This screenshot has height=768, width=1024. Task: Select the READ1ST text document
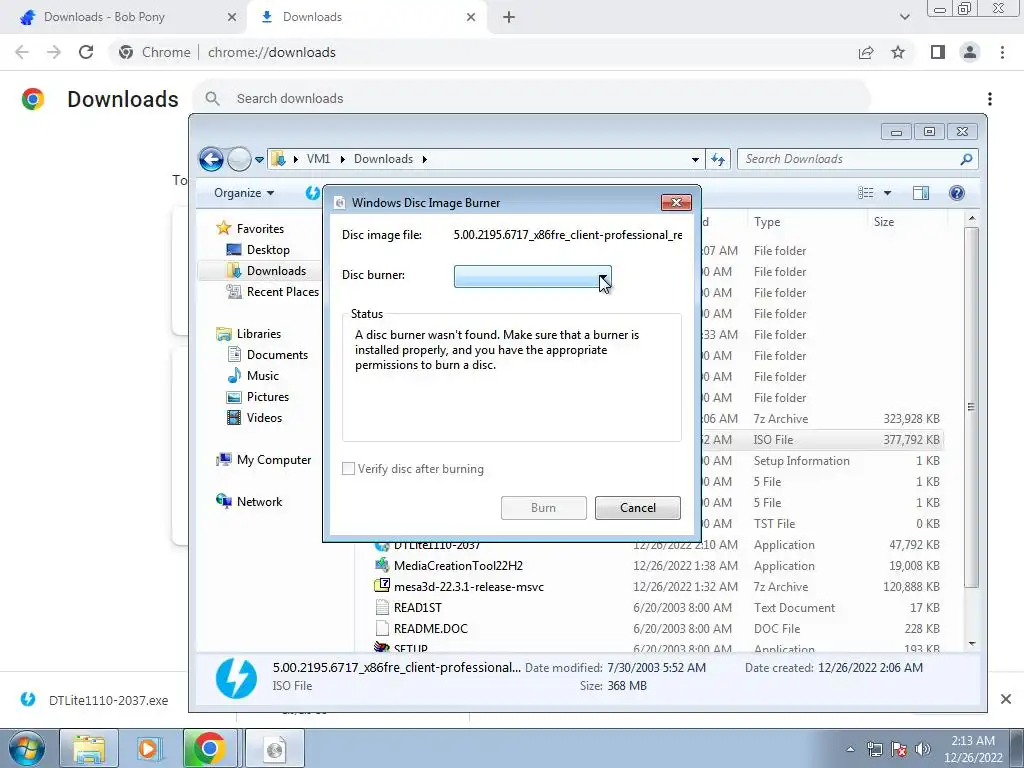[x=417, y=607]
